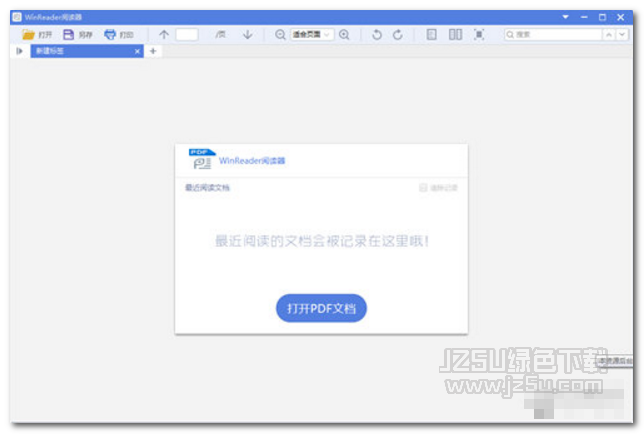The image size is (644, 434).
Task: Go to previous page with up arrow
Action: click(164, 34)
